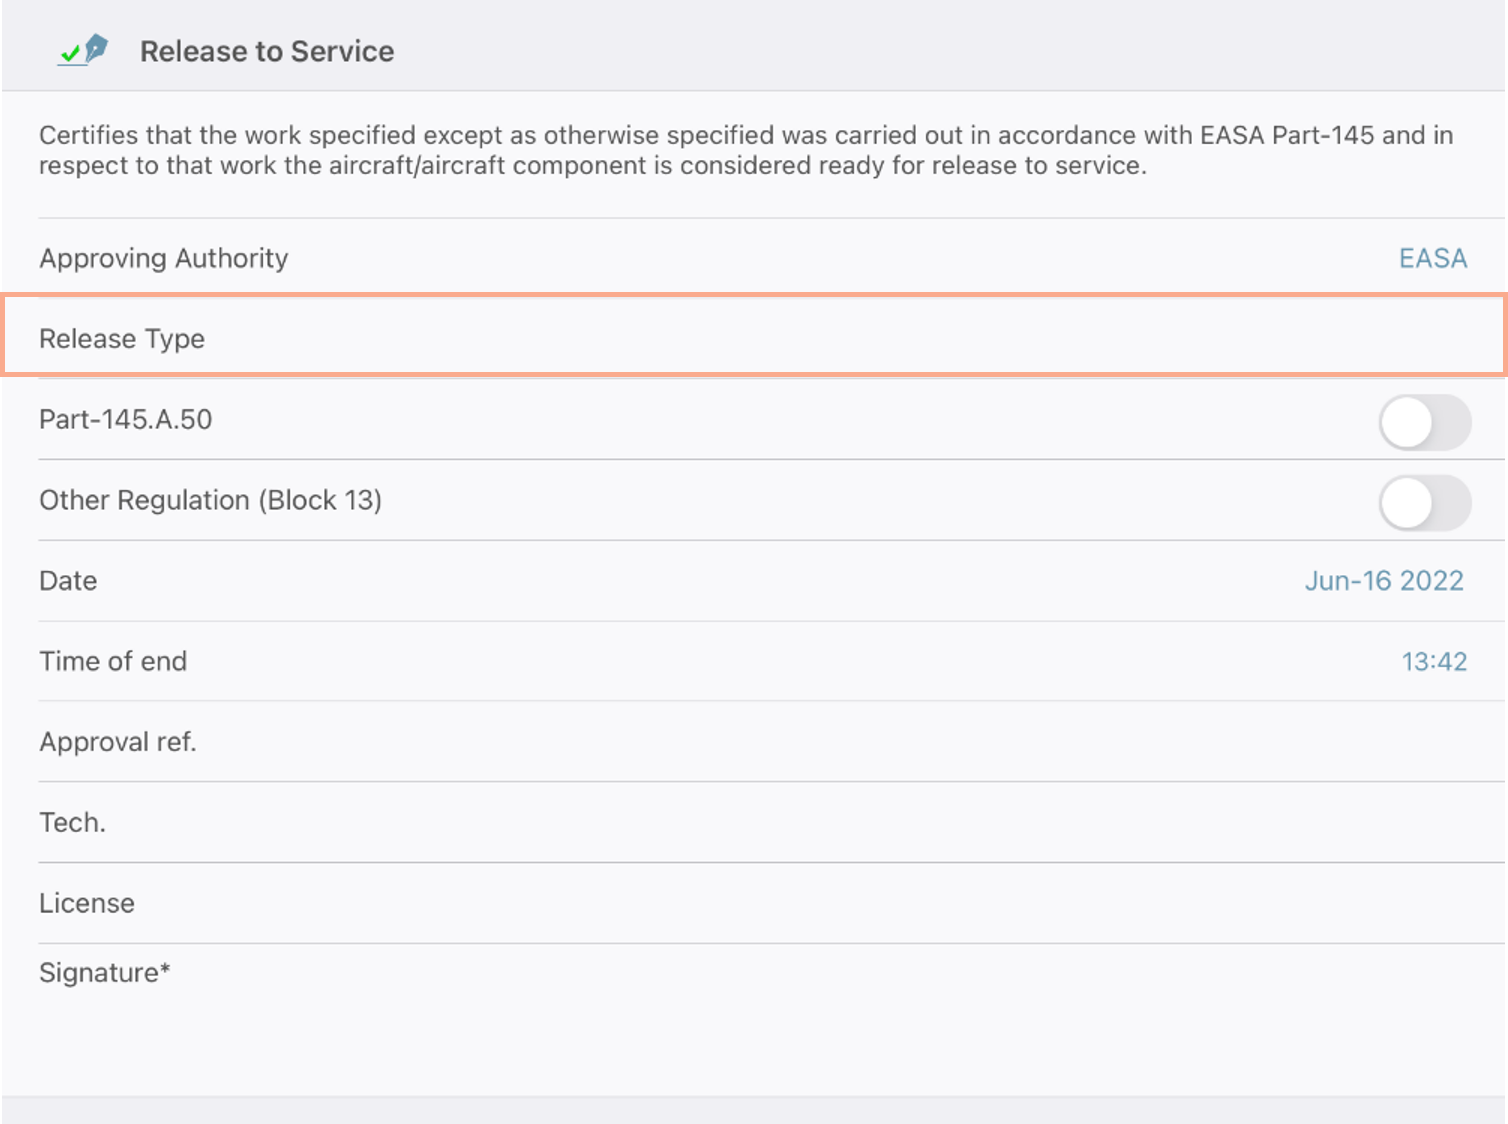
Task: Open the Release Type selector row
Action: [x=755, y=338]
